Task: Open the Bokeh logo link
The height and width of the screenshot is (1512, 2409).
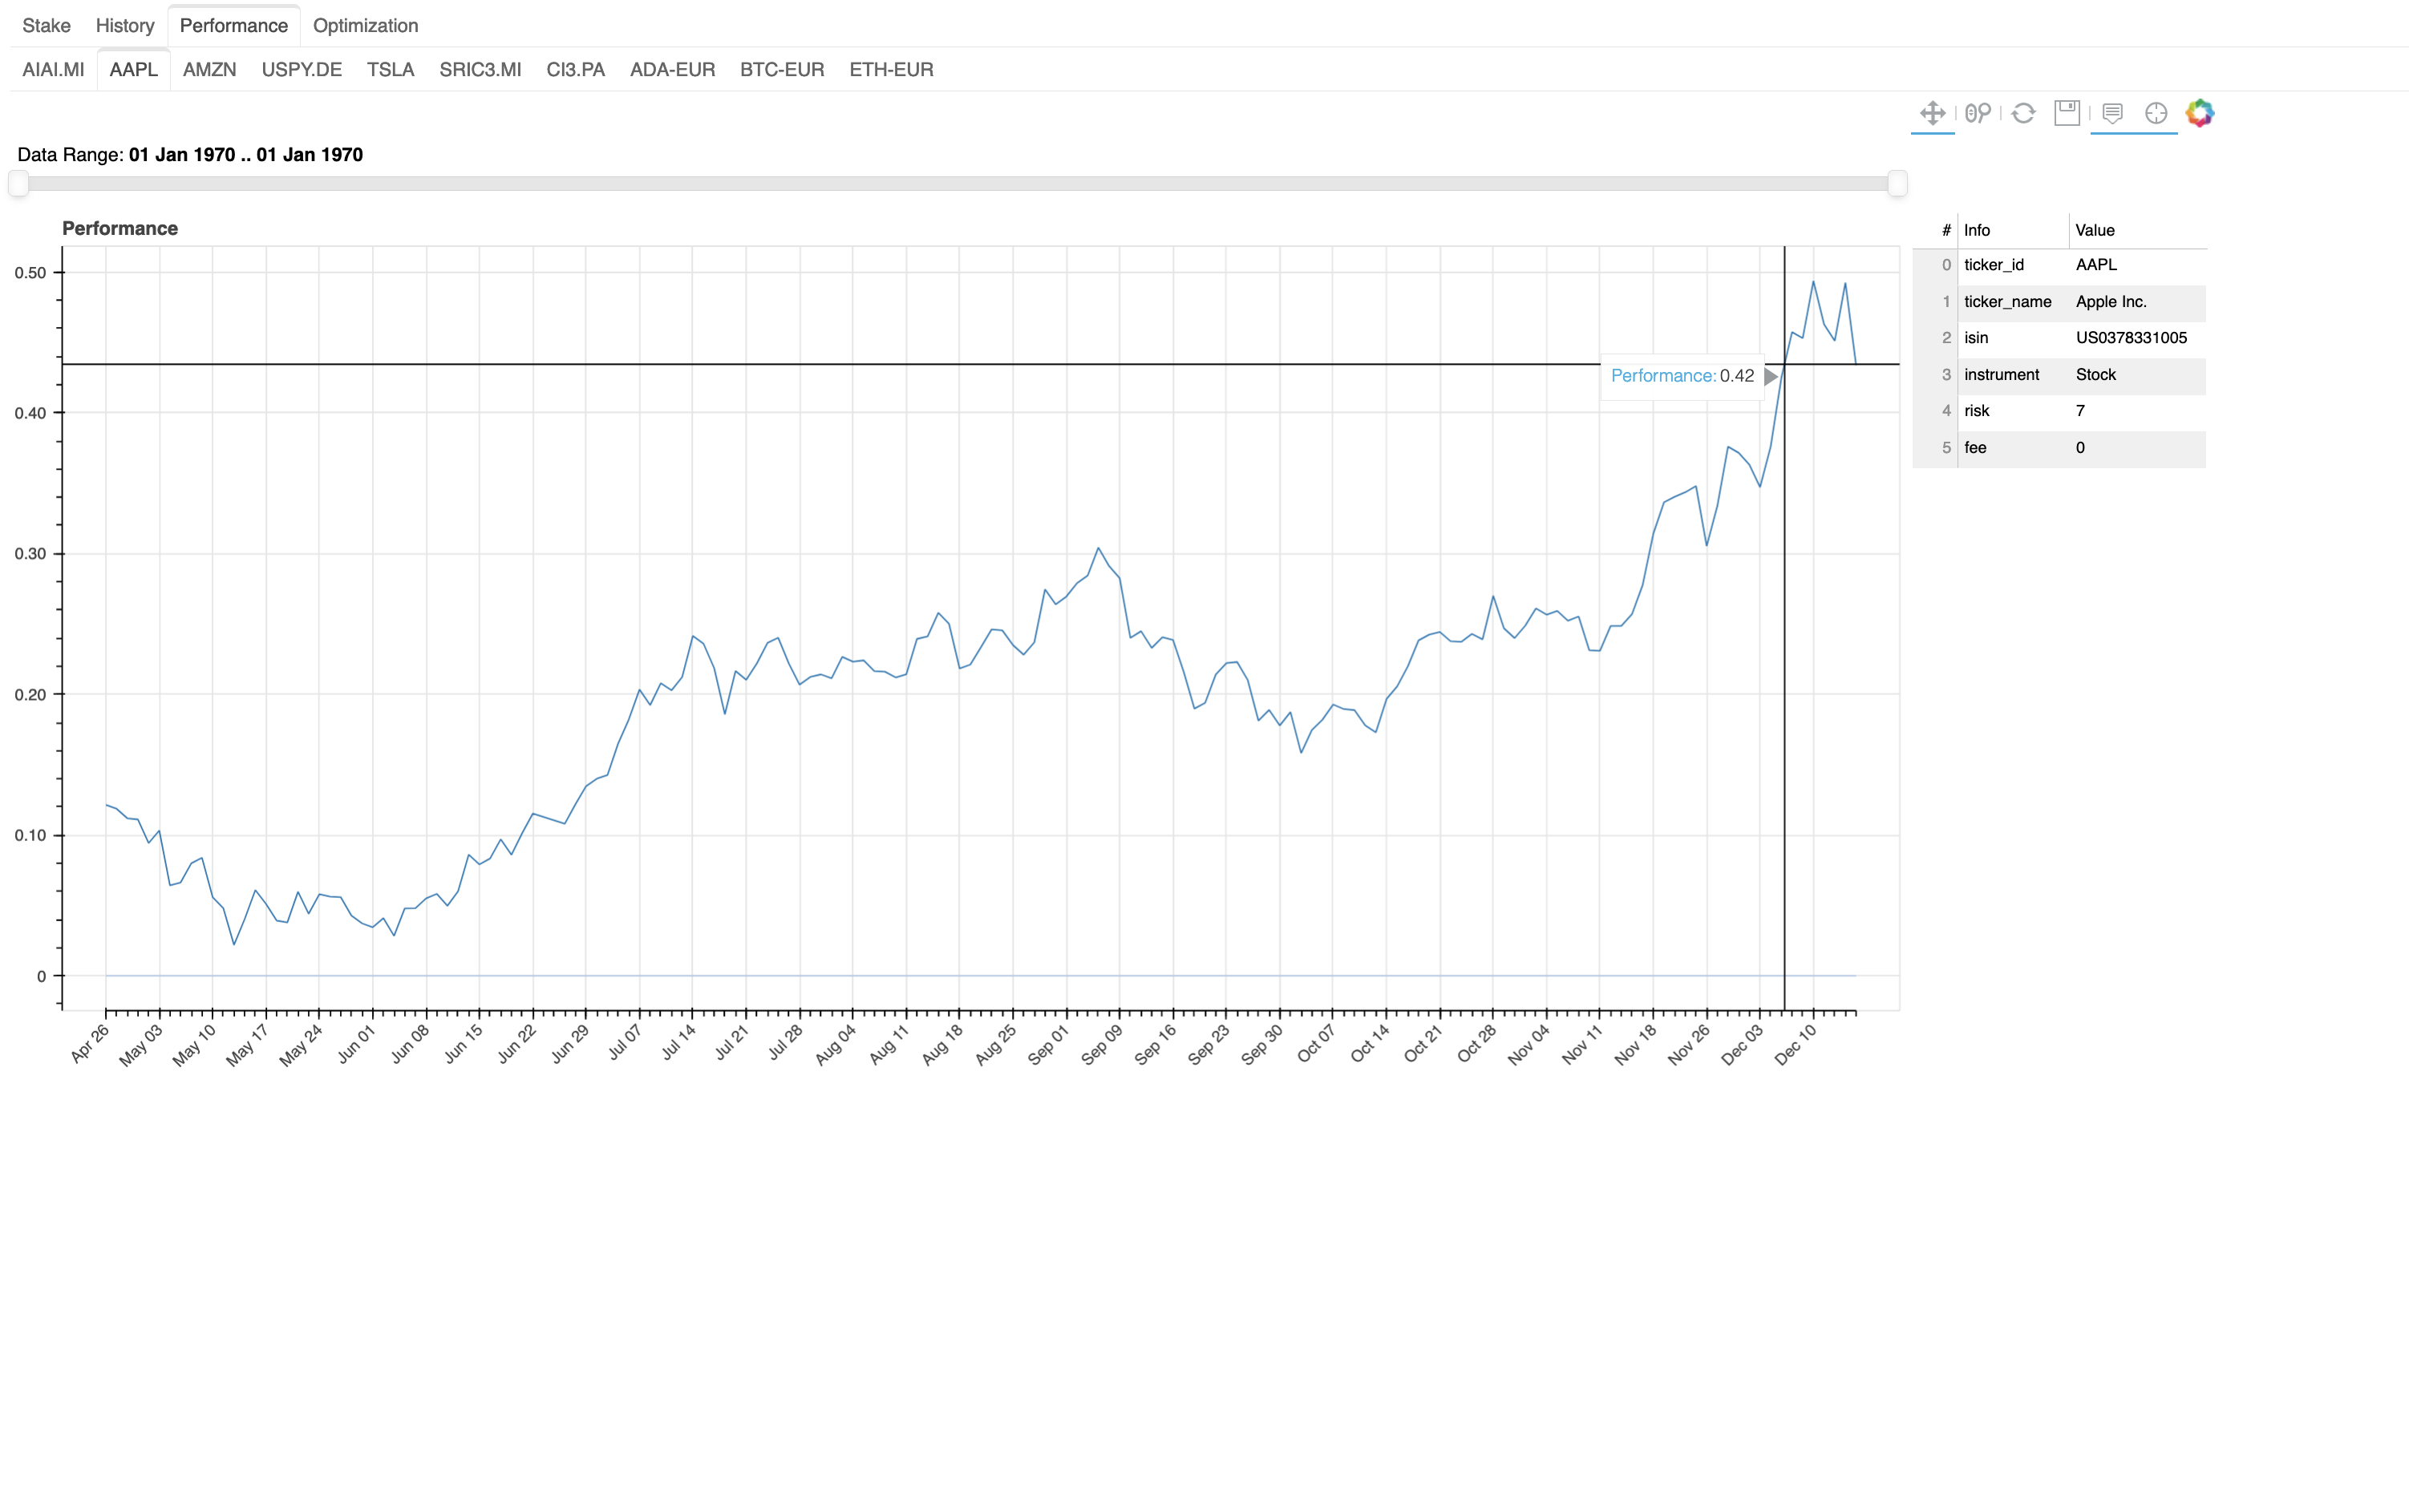Action: click(2200, 113)
